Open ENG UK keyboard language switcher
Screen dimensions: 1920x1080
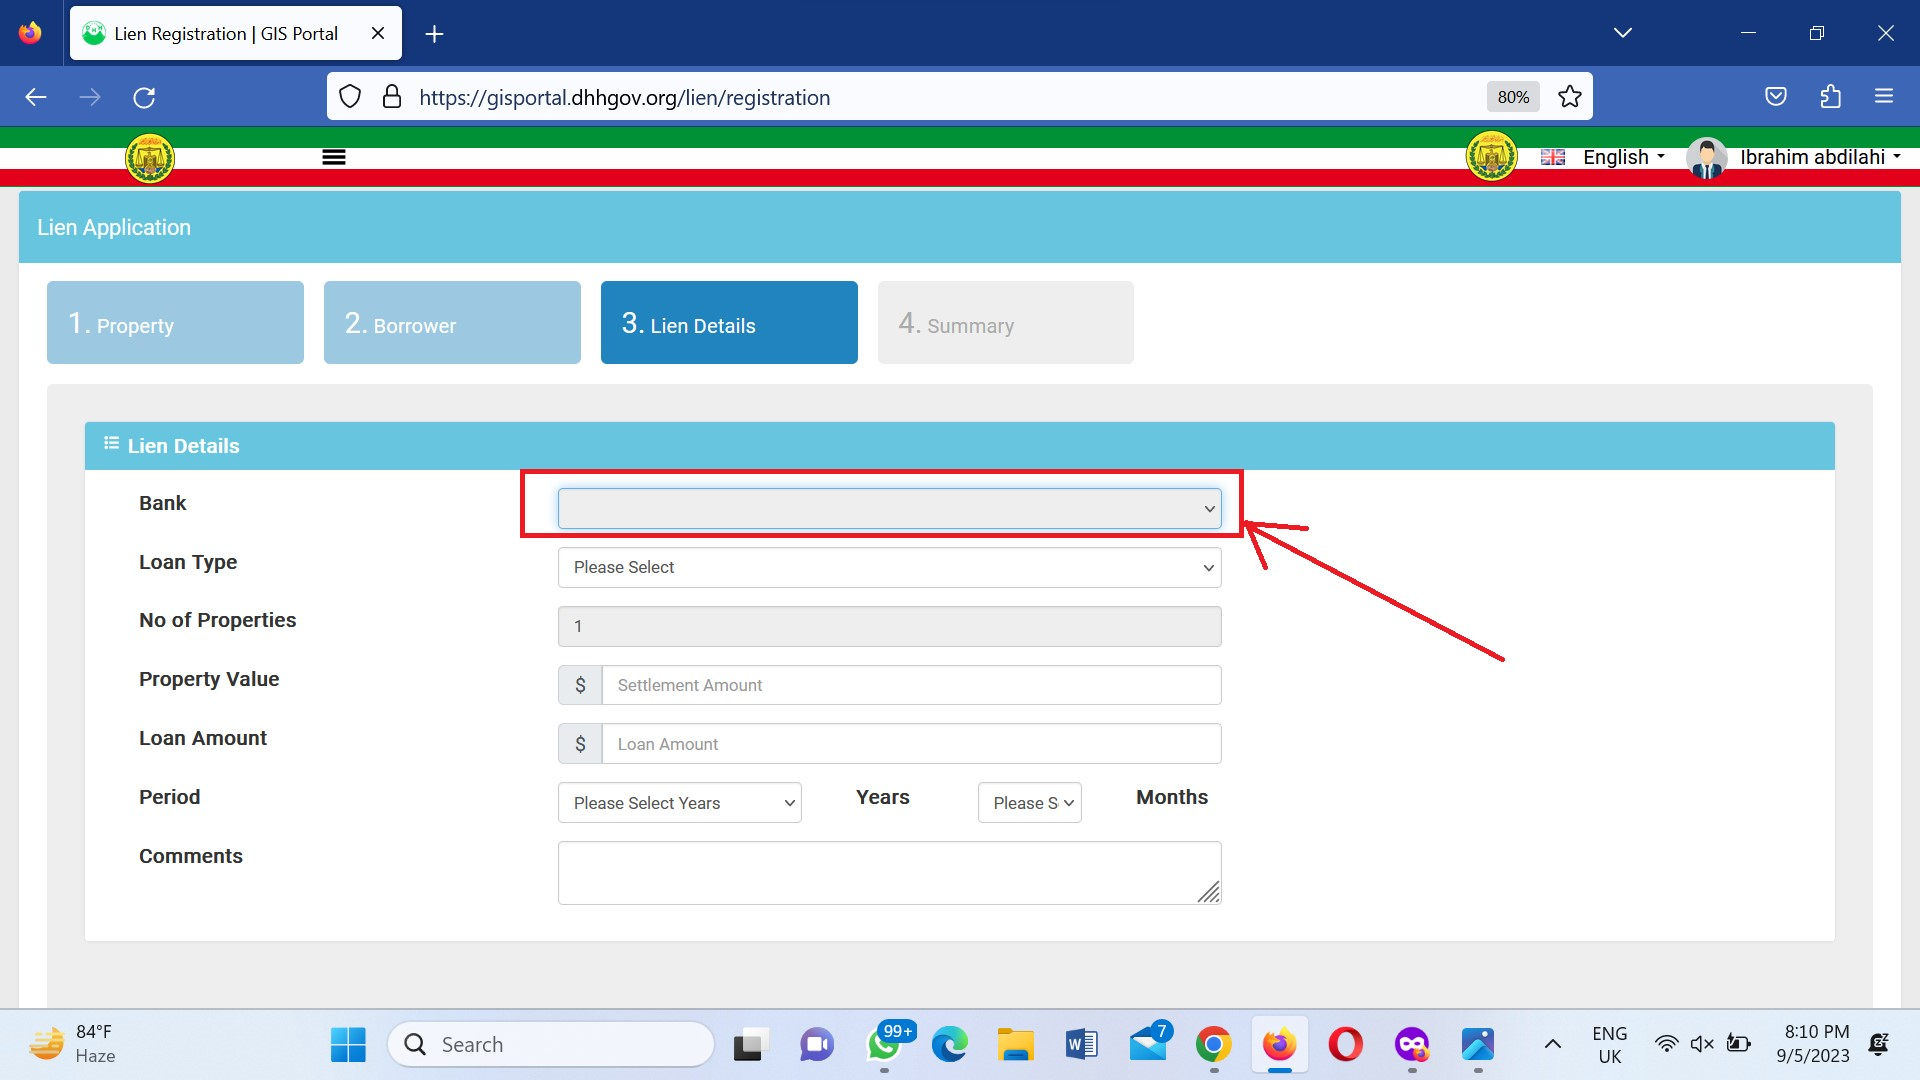click(1609, 1044)
